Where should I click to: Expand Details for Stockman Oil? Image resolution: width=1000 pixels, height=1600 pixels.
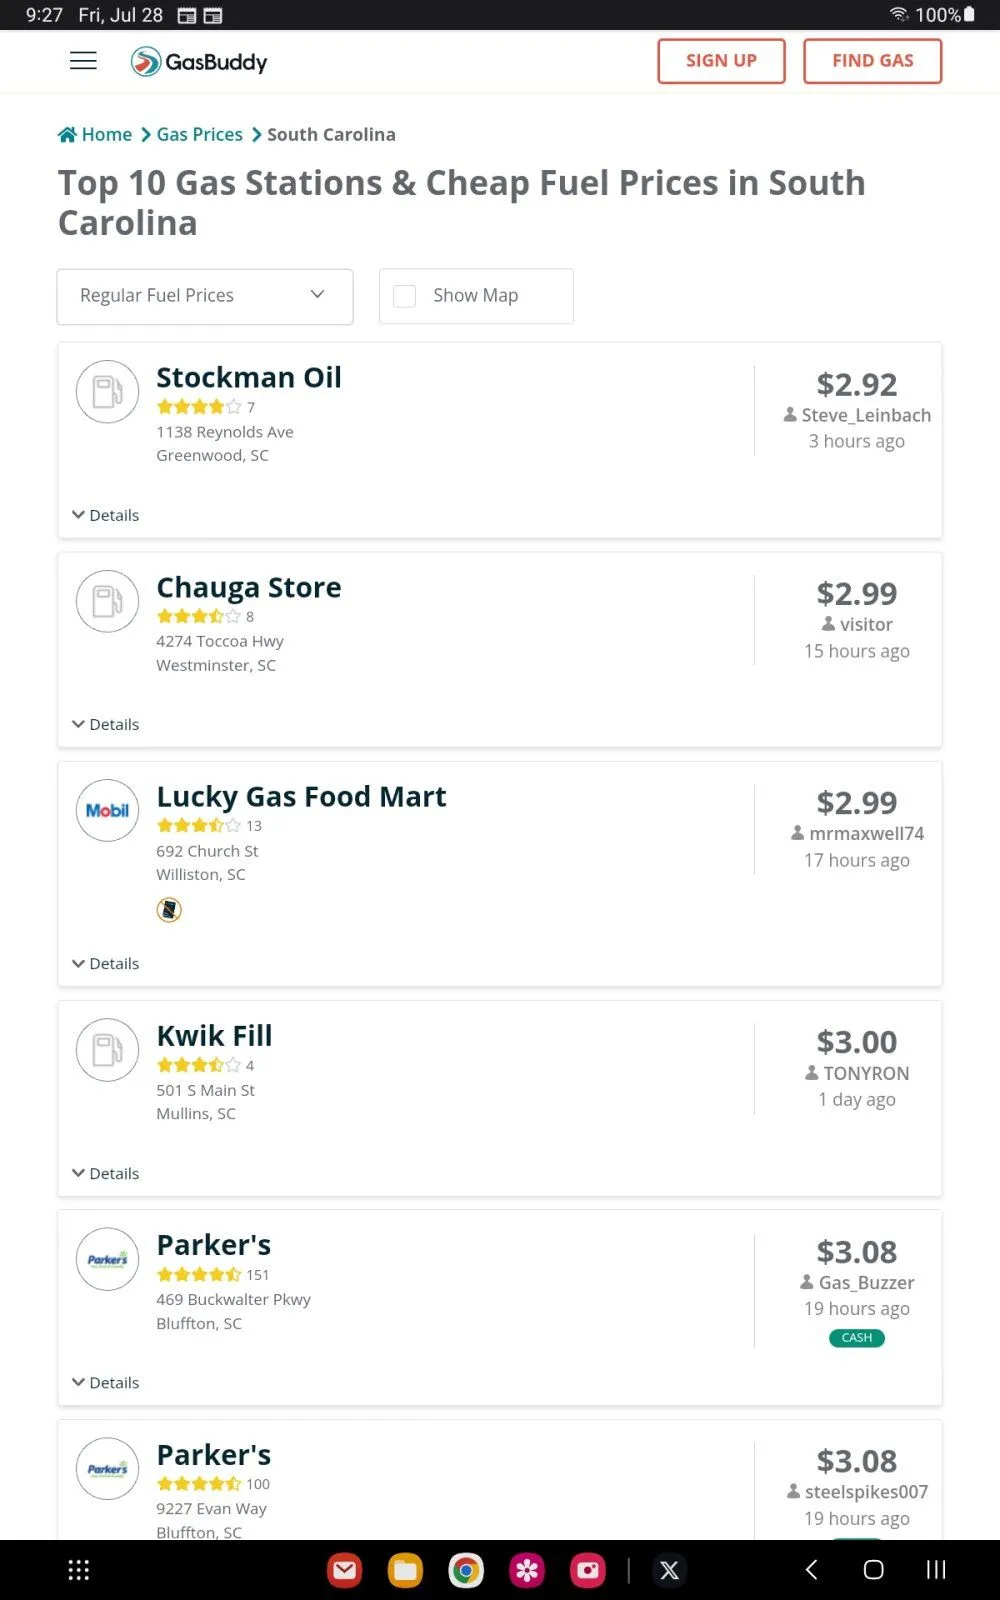105,515
